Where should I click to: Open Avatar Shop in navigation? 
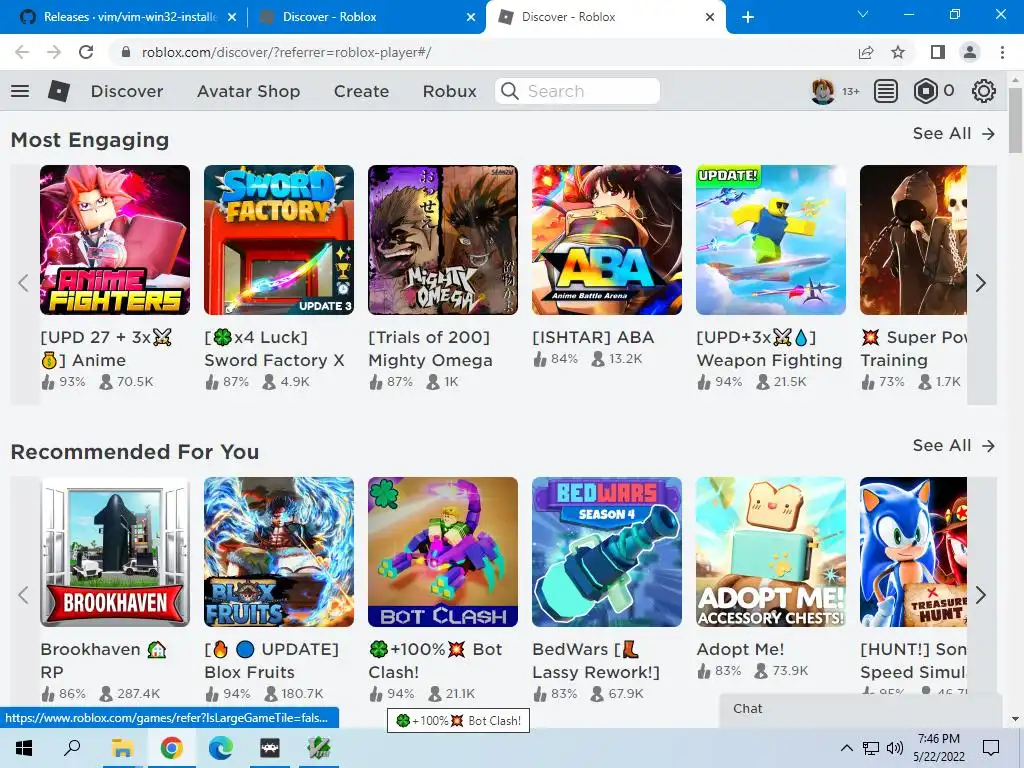pos(249,91)
